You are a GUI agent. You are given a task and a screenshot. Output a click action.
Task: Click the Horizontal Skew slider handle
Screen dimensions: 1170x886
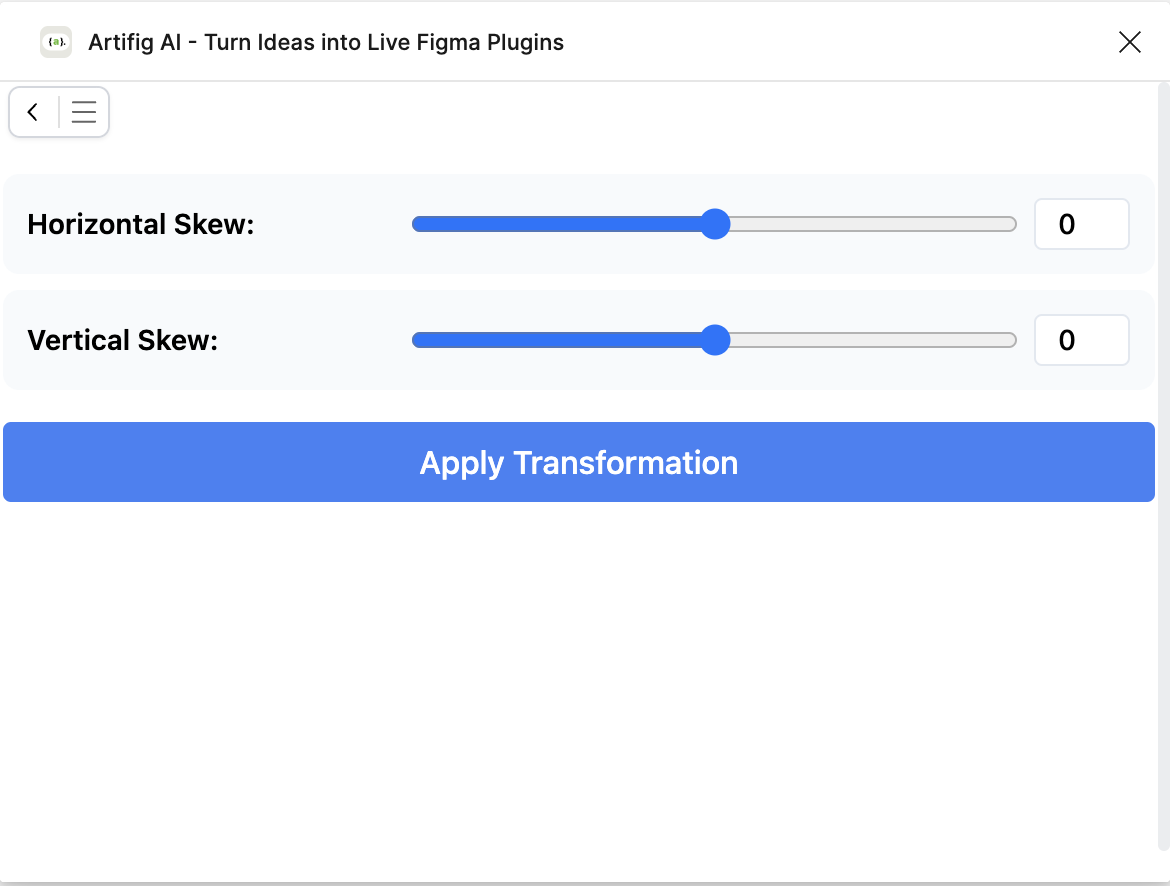(x=714, y=224)
